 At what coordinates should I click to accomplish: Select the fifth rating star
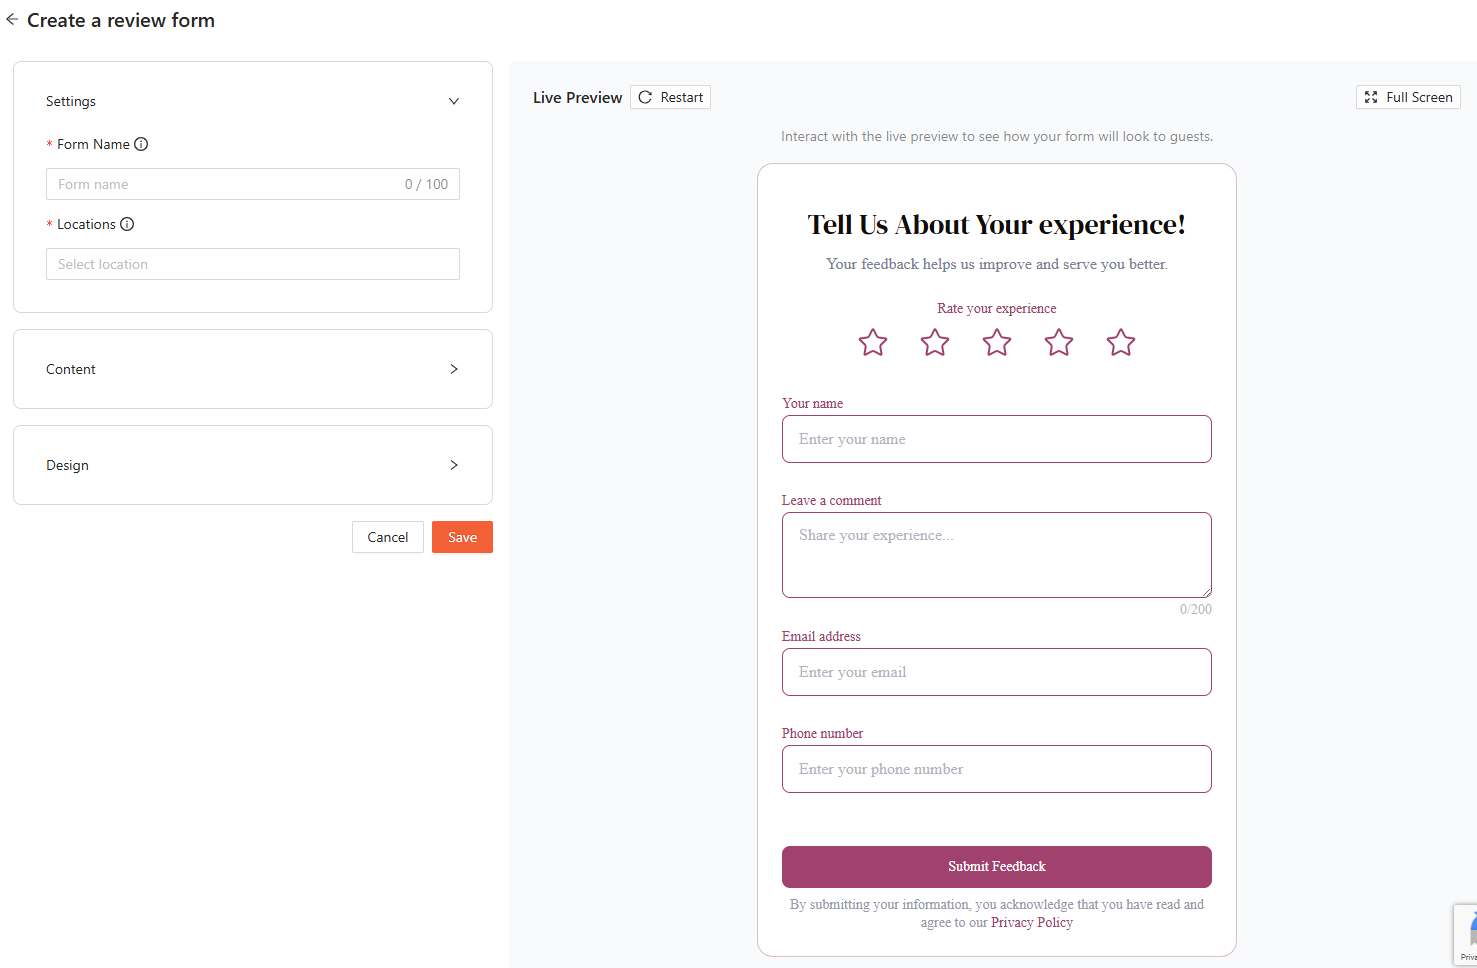(1121, 343)
